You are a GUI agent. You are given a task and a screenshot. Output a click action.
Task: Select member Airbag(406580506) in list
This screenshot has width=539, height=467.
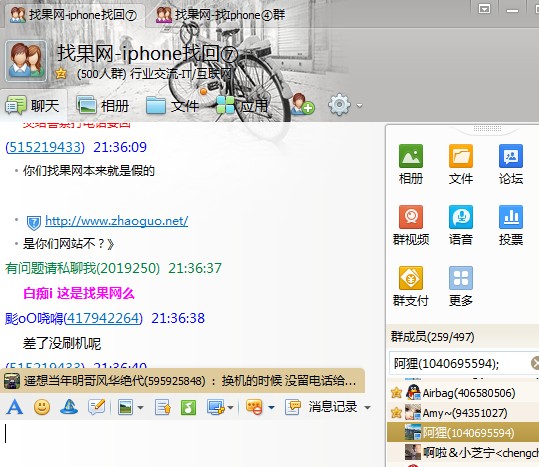[x=463, y=393]
